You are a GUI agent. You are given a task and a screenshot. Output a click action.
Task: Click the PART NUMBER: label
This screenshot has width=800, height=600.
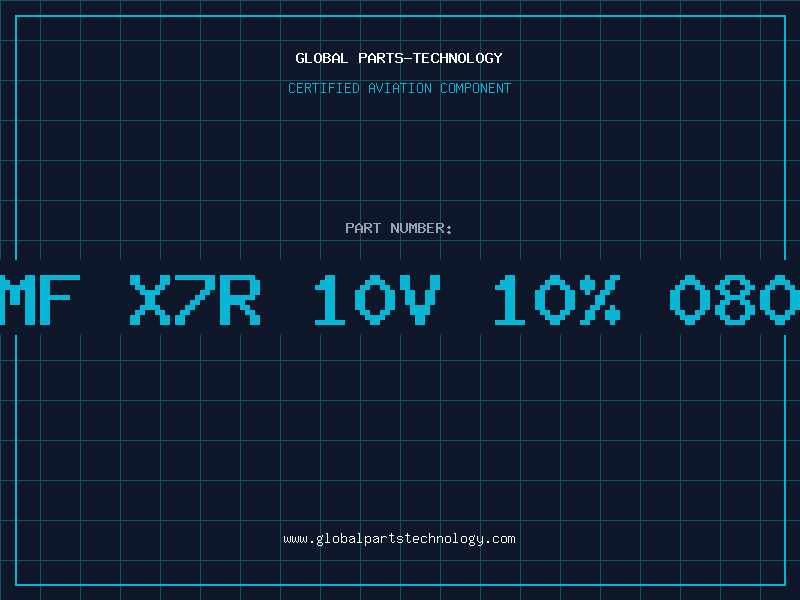pos(399,228)
